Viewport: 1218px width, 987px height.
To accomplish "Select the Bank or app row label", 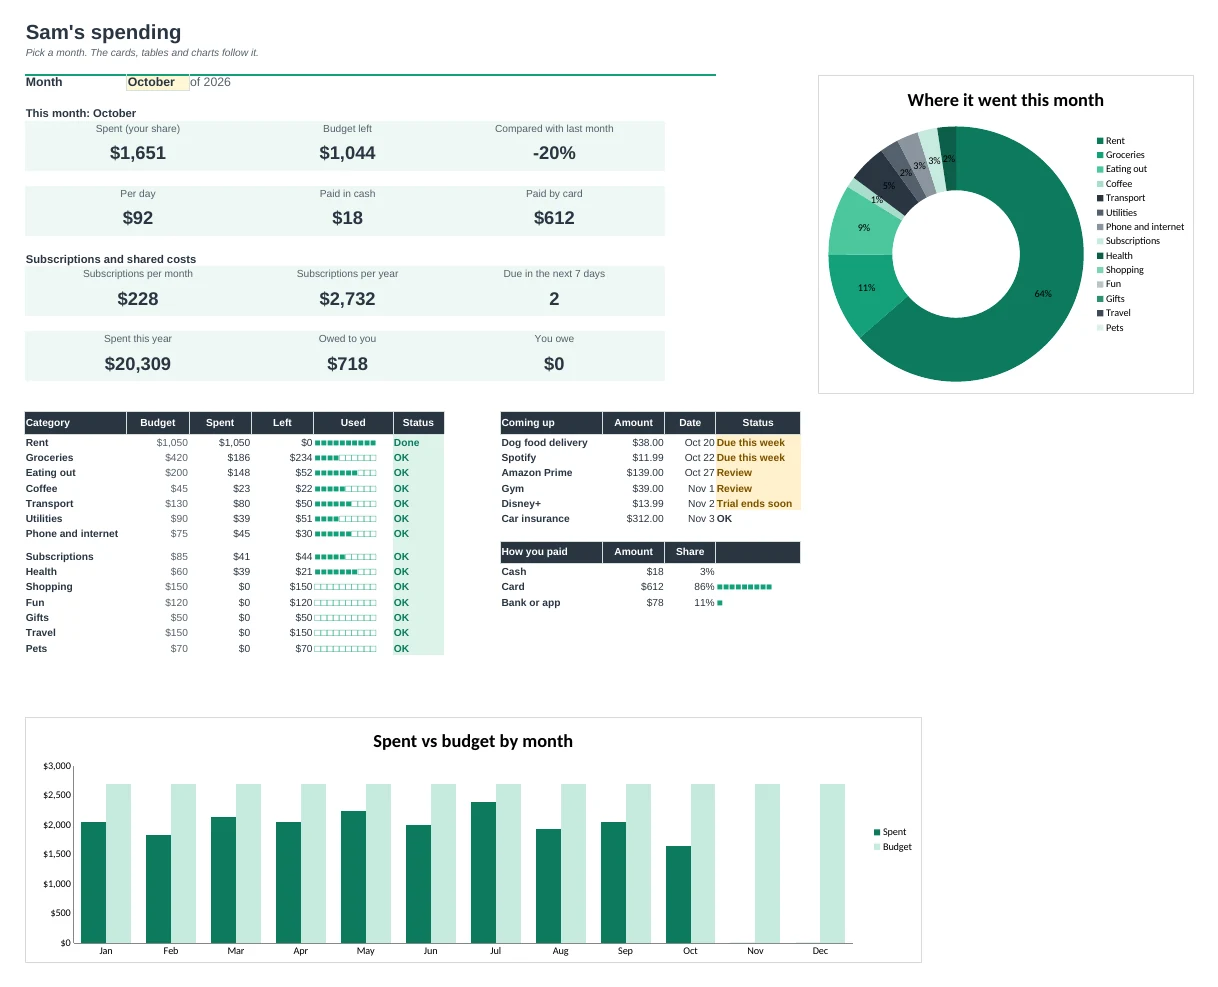I will pyautogui.click(x=531, y=603).
